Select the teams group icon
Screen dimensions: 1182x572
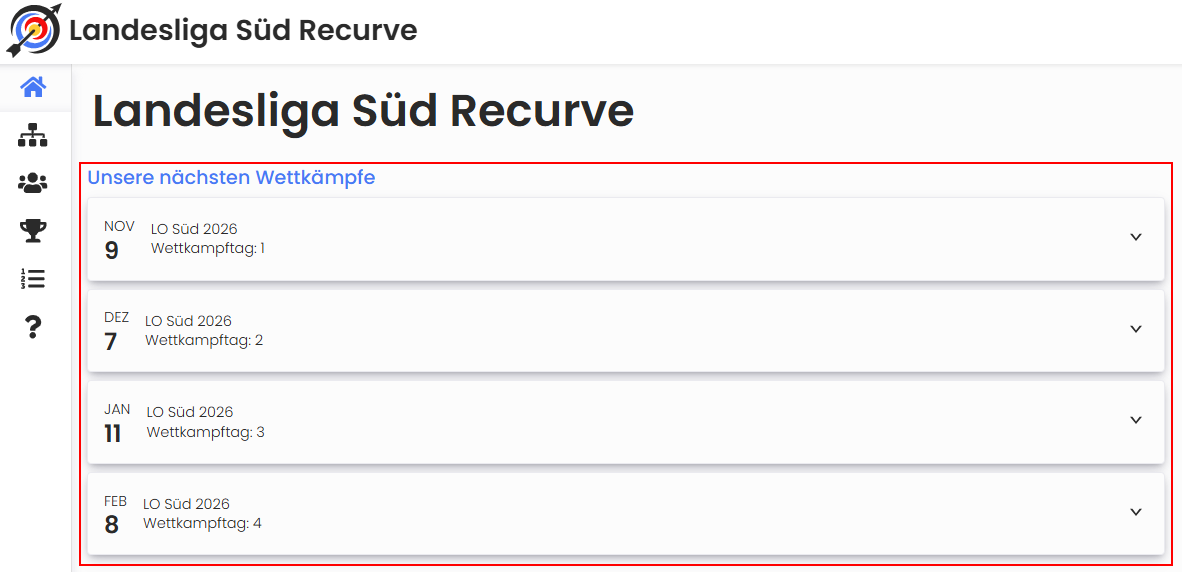pyautogui.click(x=33, y=183)
